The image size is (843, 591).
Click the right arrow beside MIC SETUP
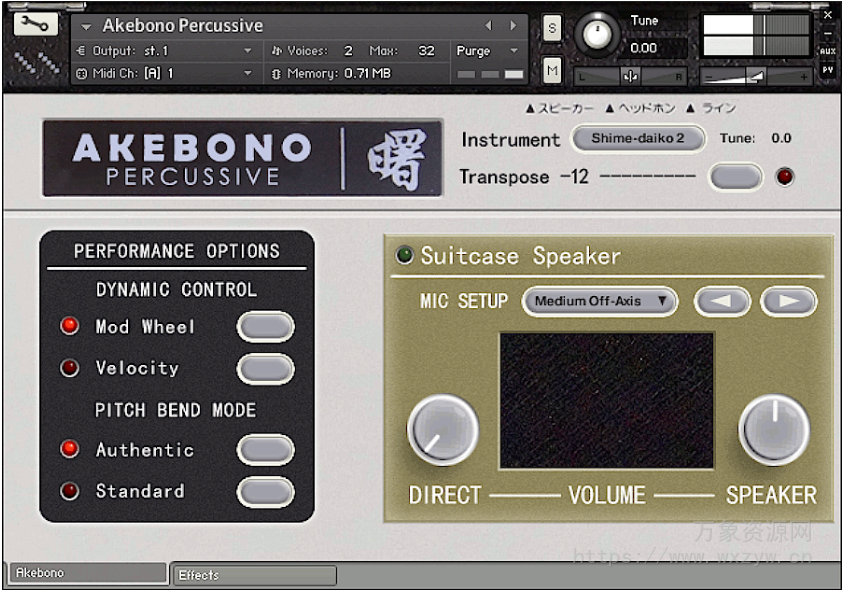(x=784, y=301)
